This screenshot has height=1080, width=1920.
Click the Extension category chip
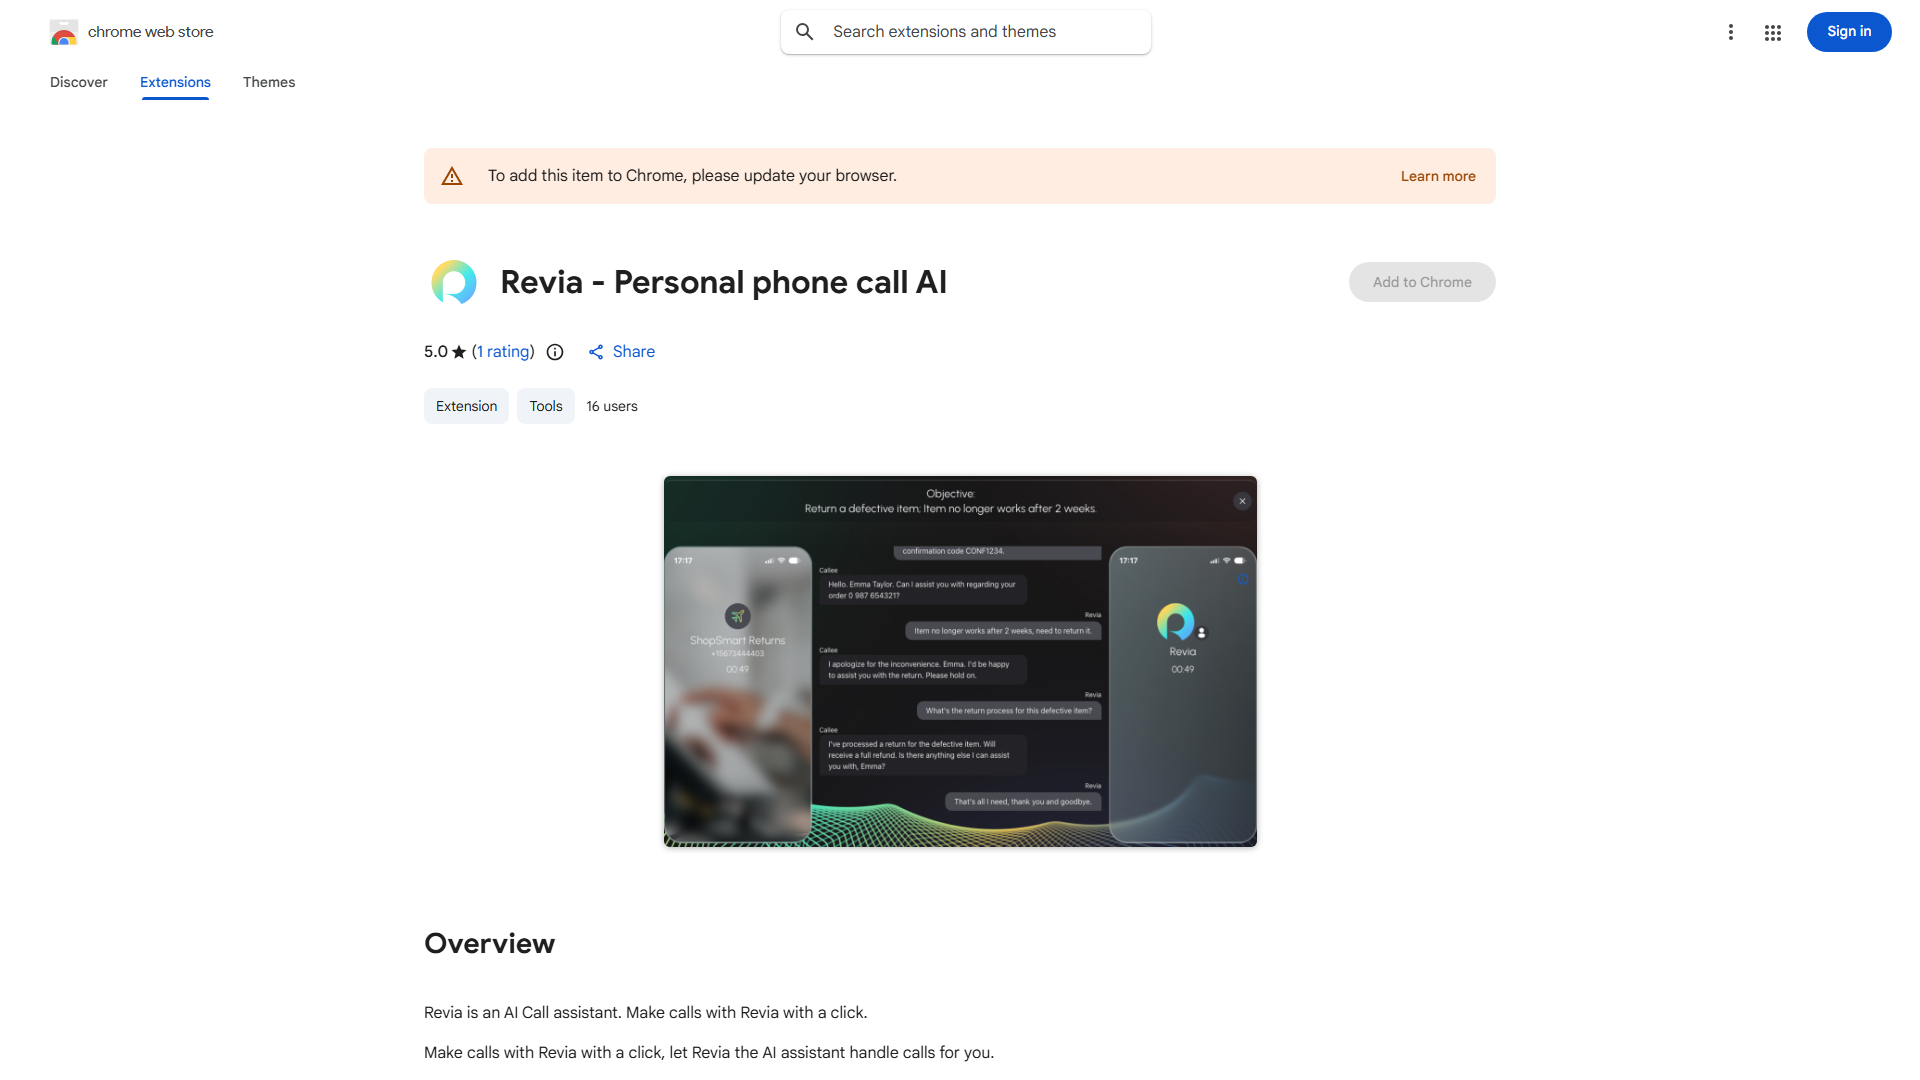[x=466, y=406]
